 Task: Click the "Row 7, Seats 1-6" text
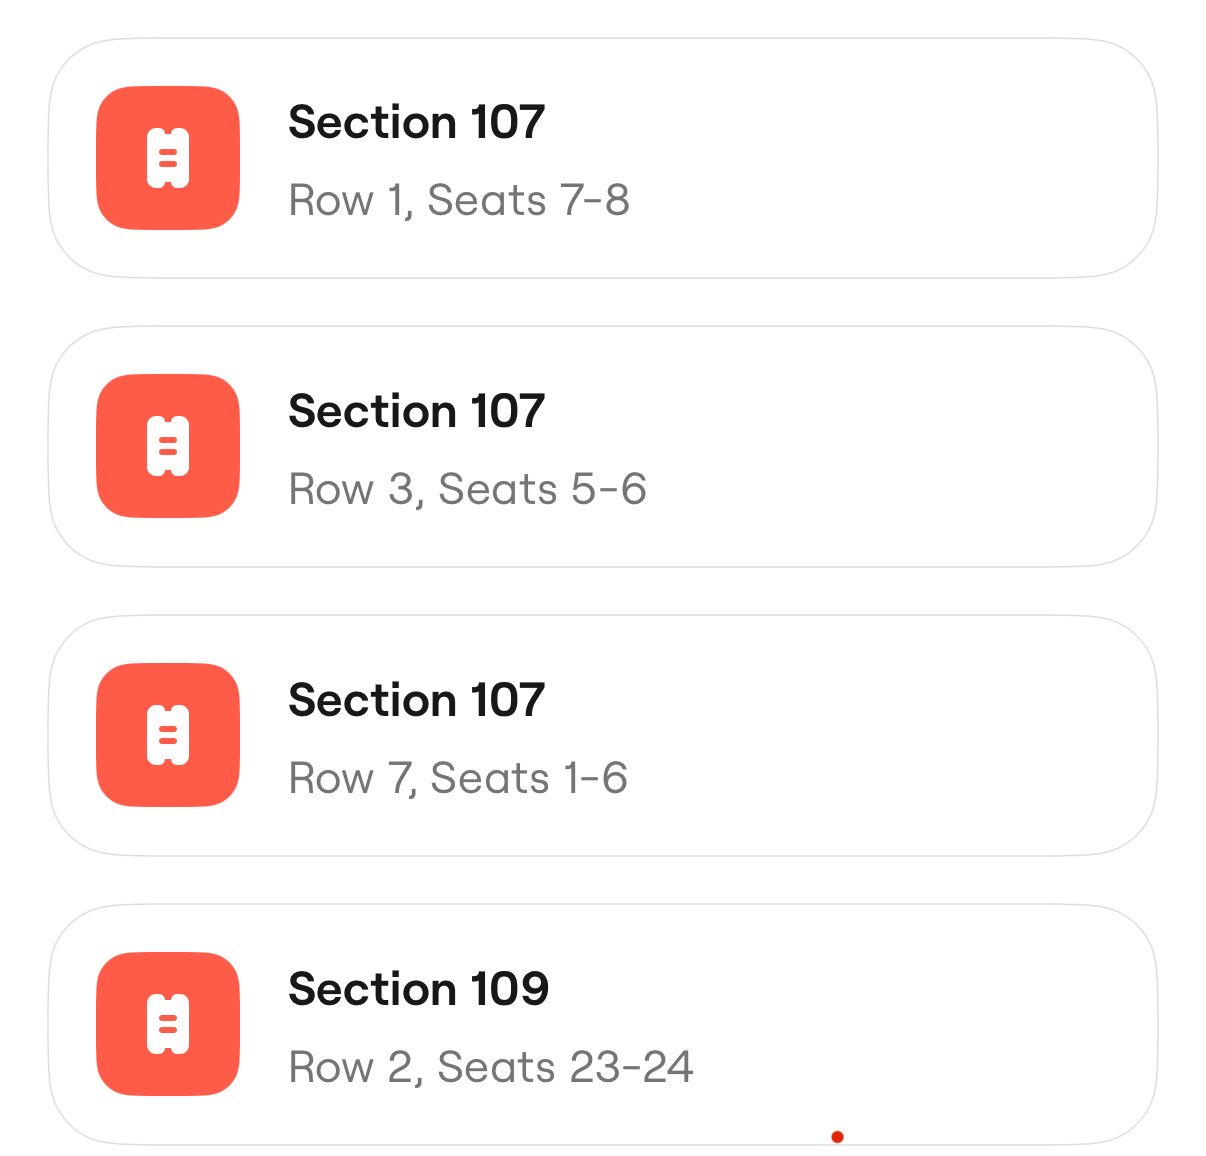click(458, 778)
